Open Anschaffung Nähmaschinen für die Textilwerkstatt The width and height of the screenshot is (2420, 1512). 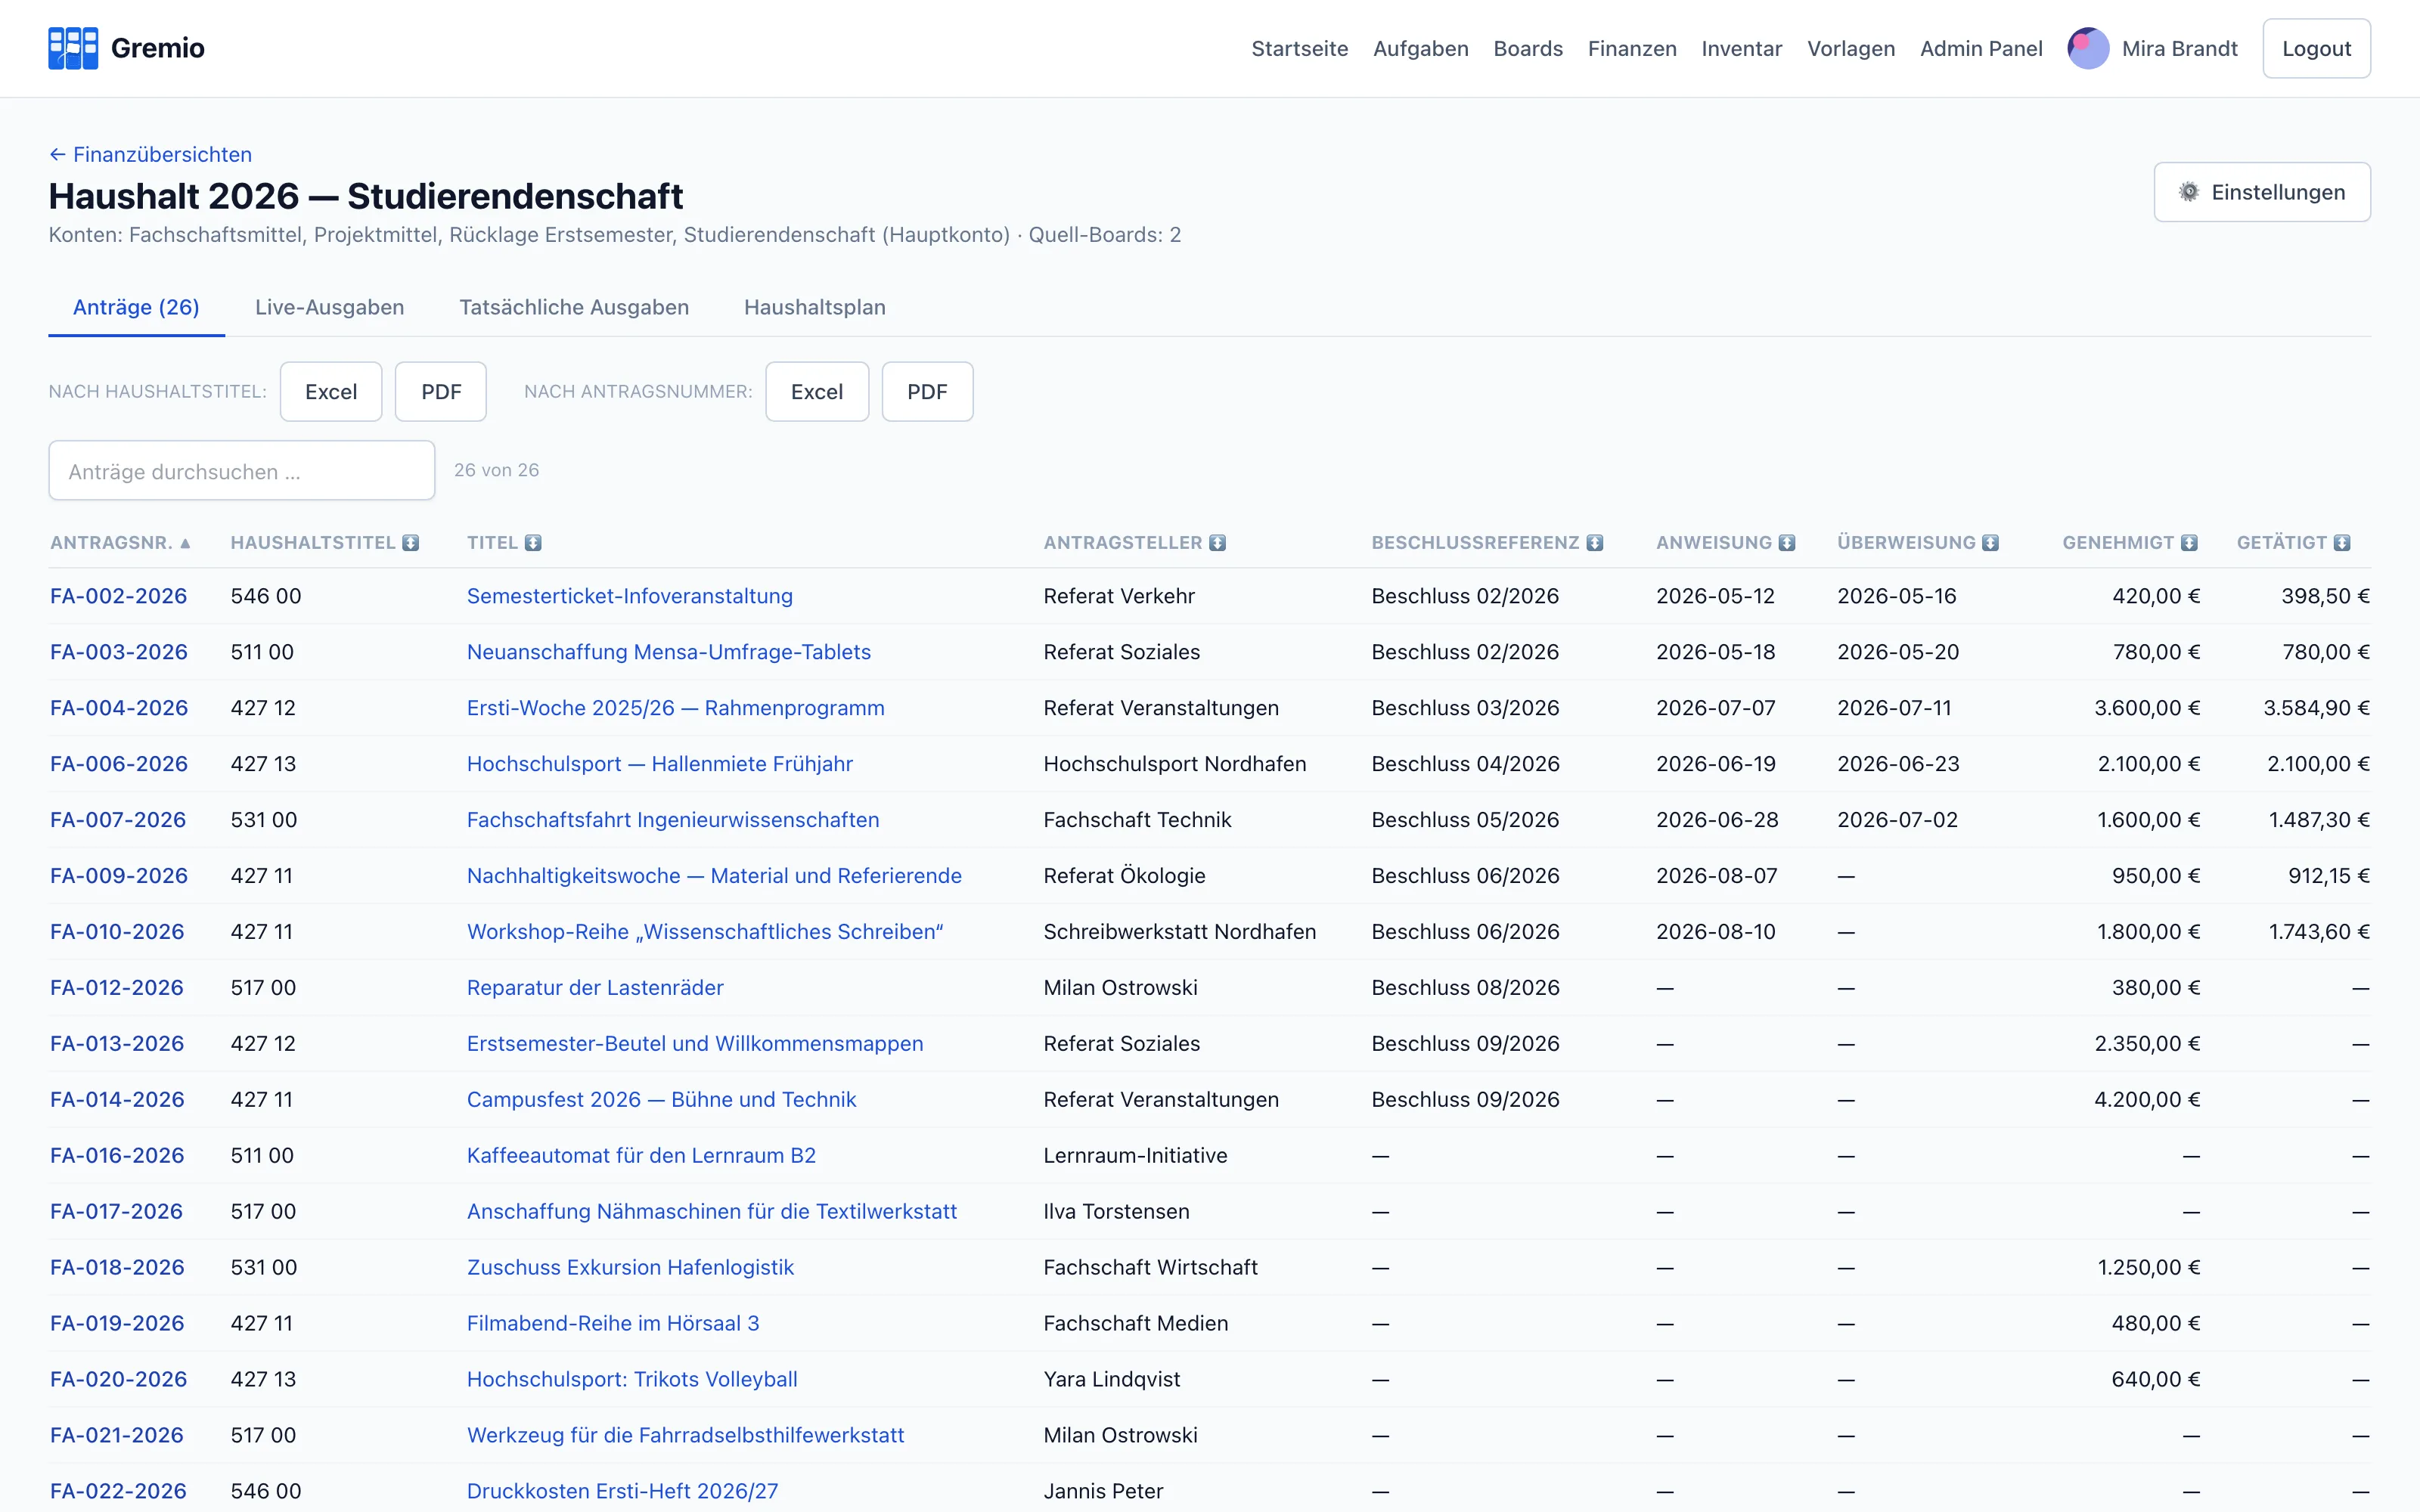click(712, 1212)
